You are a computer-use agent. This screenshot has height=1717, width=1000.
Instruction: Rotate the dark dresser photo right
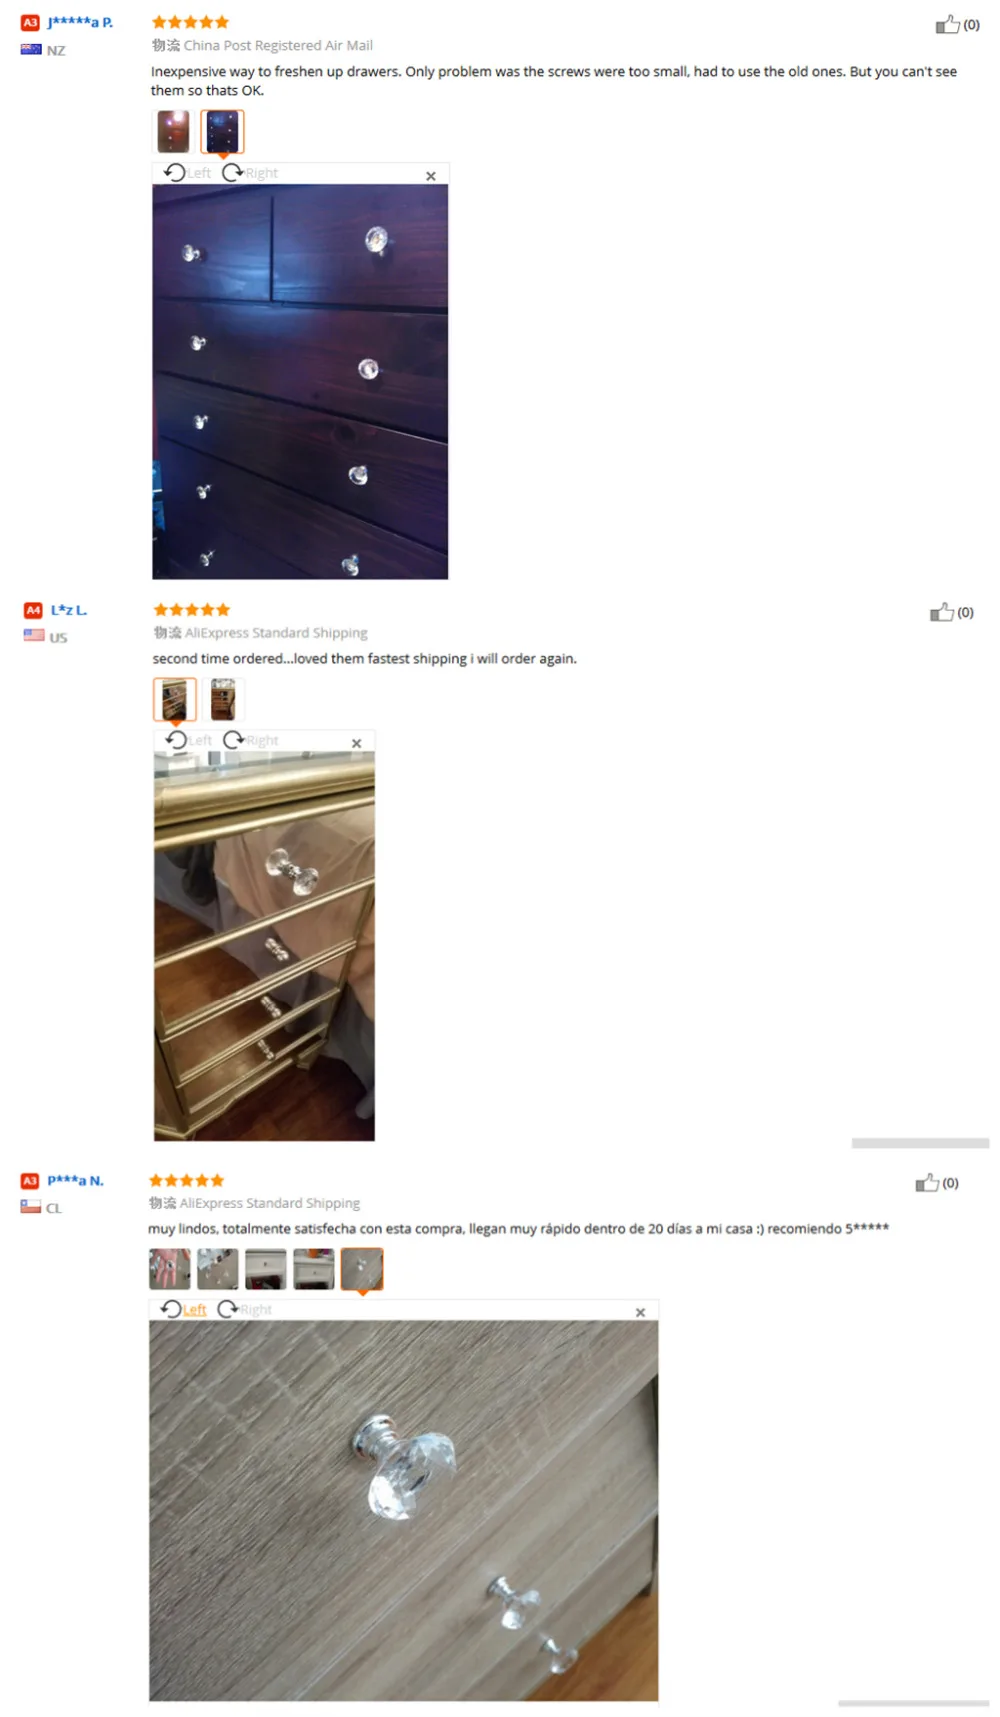pyautogui.click(x=250, y=172)
